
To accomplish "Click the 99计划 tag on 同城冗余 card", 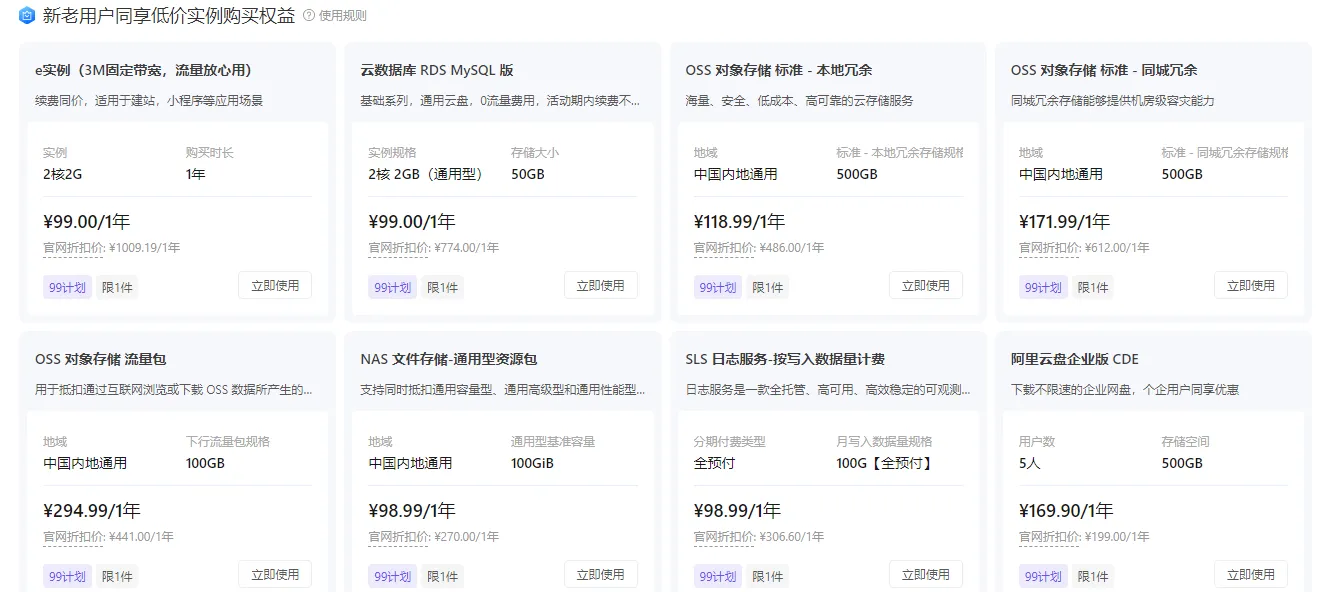I will 1042,285.
